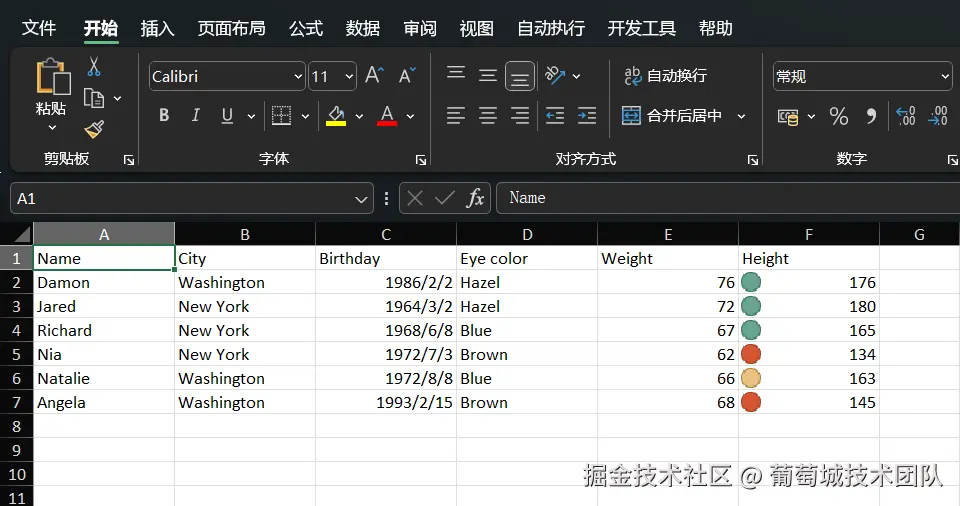Open the 对齐方式 group dialog launcher

tap(752, 160)
